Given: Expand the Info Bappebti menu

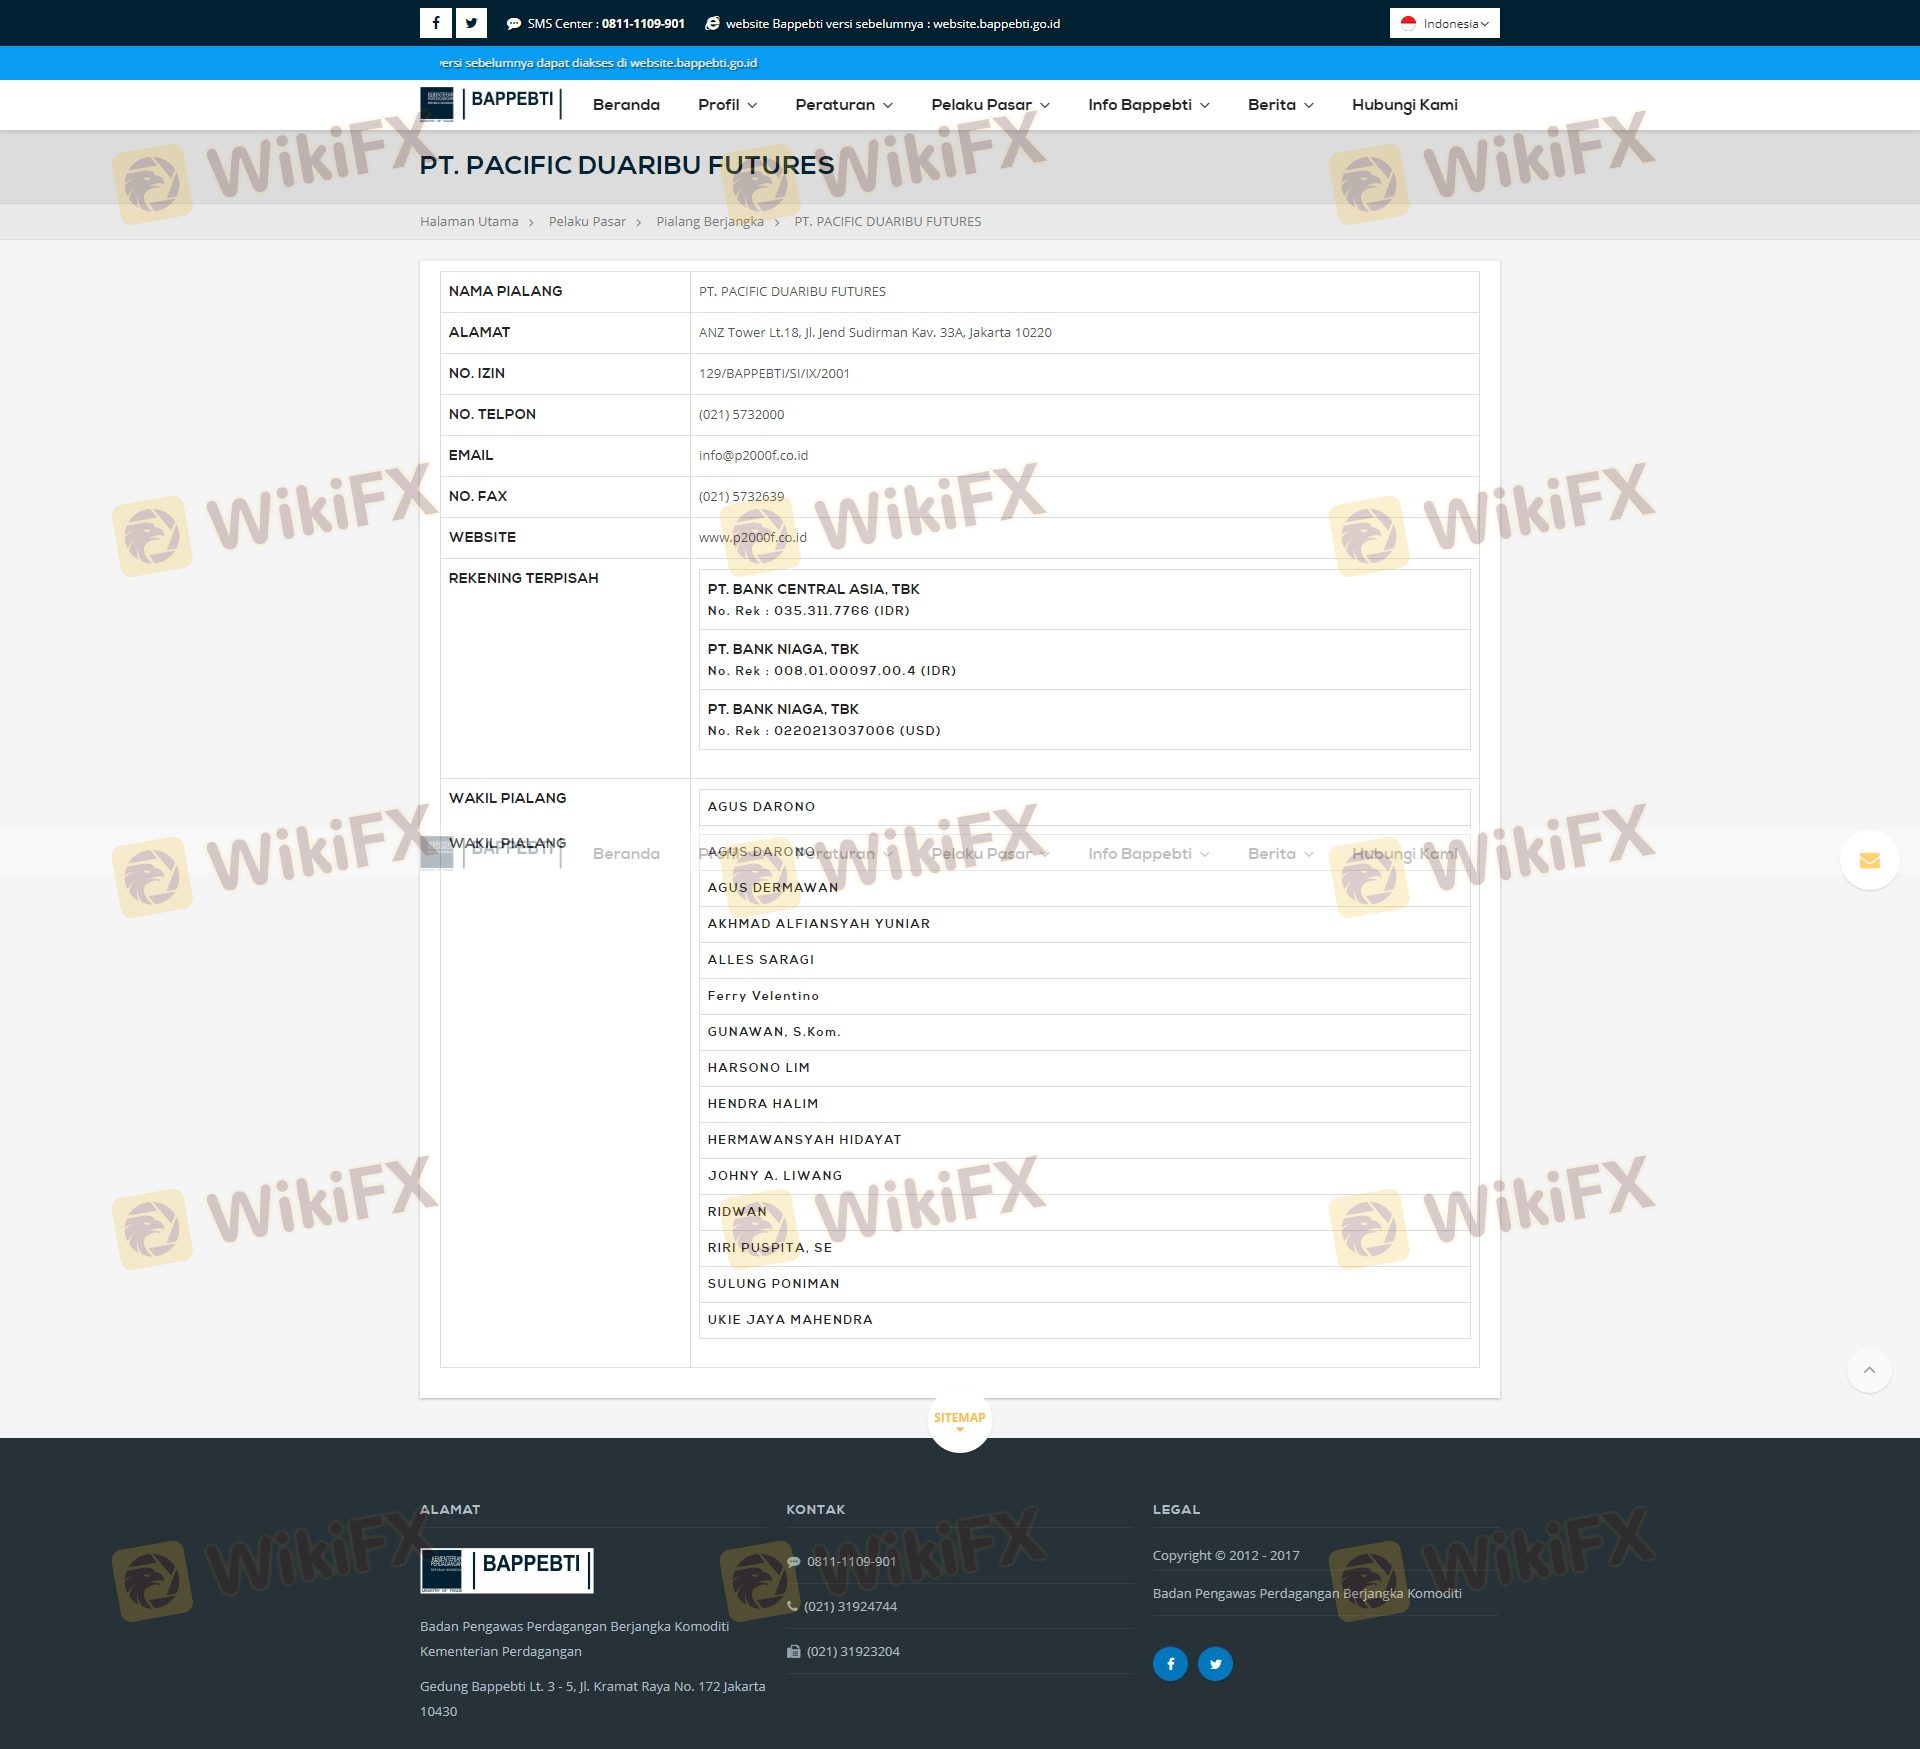Looking at the screenshot, I should click(1148, 105).
